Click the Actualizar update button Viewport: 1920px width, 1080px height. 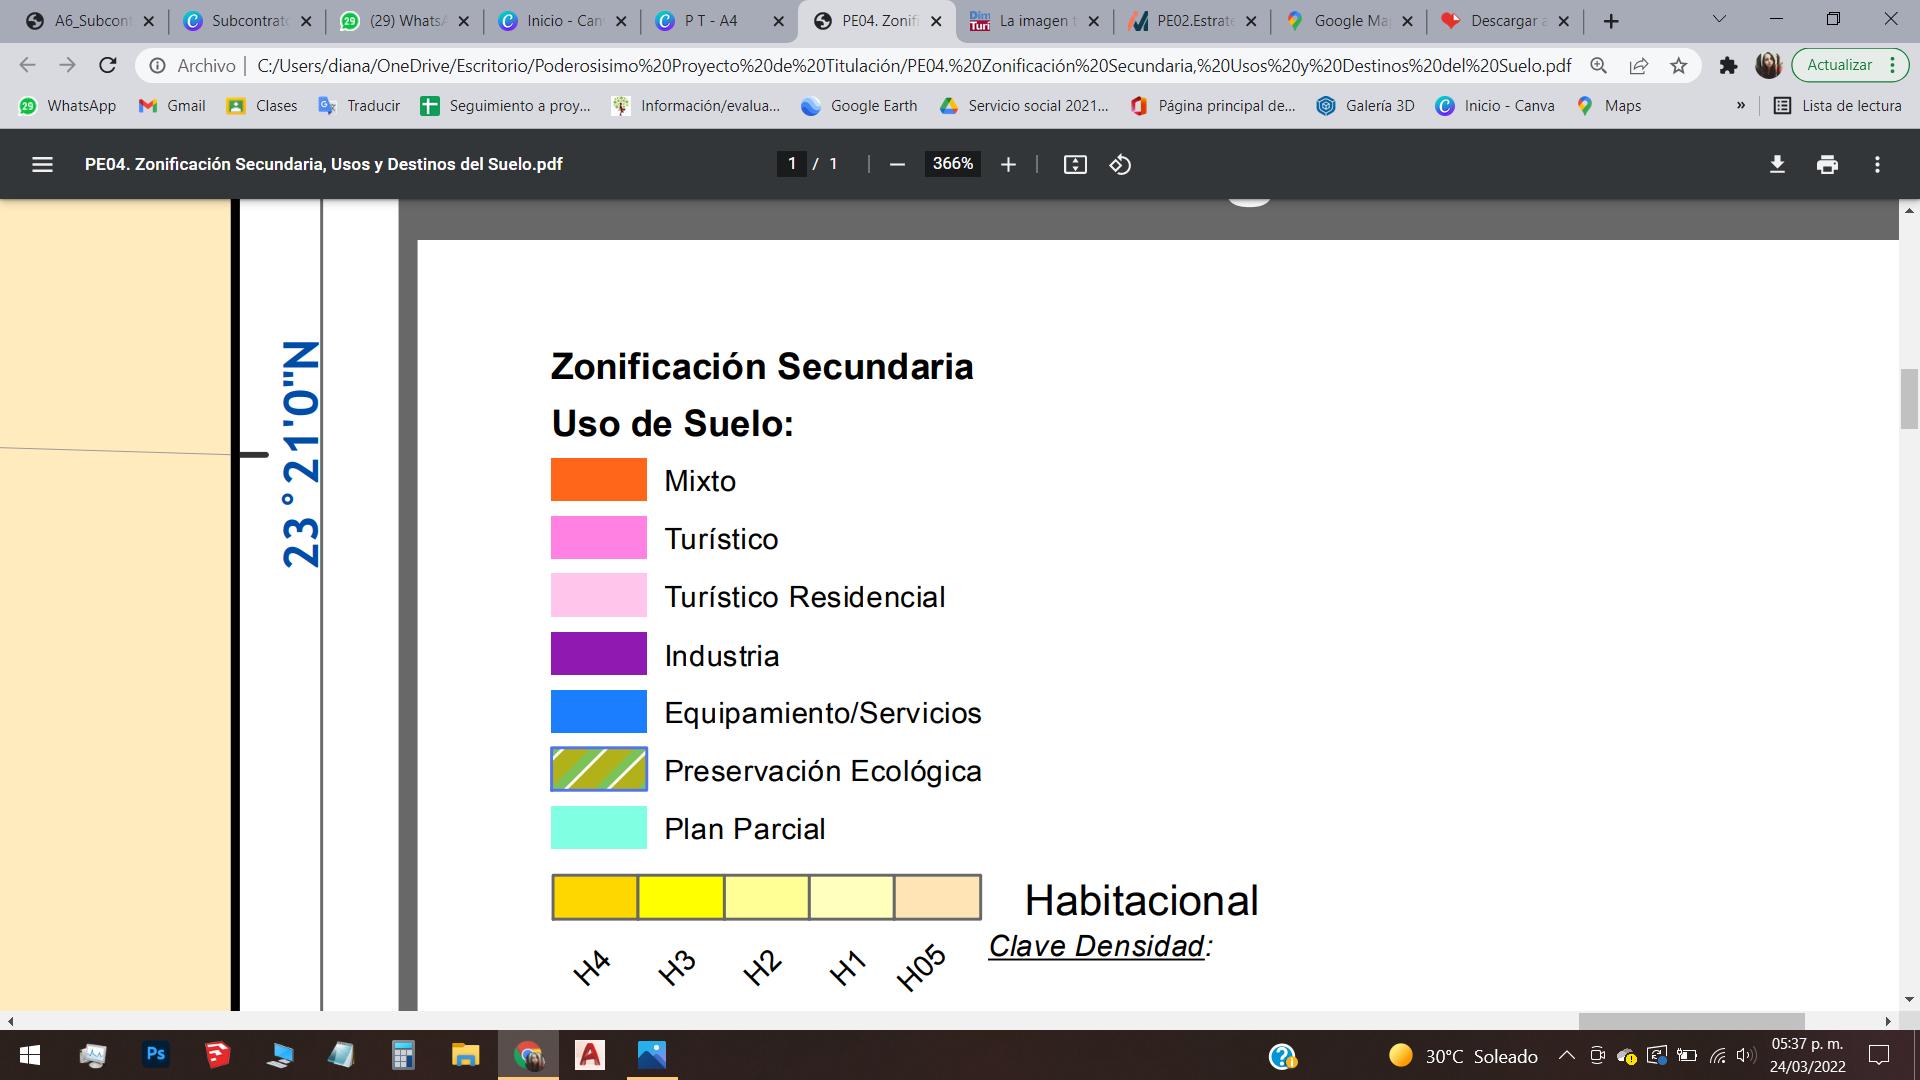[1839, 65]
